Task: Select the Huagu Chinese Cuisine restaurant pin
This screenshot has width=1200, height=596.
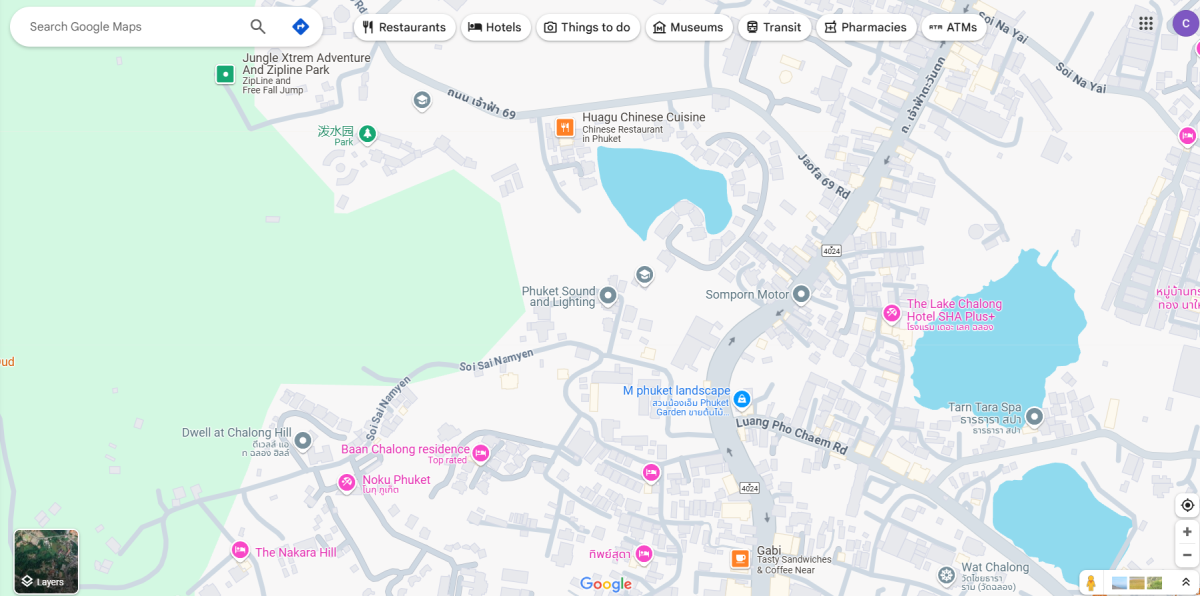Action: [565, 127]
